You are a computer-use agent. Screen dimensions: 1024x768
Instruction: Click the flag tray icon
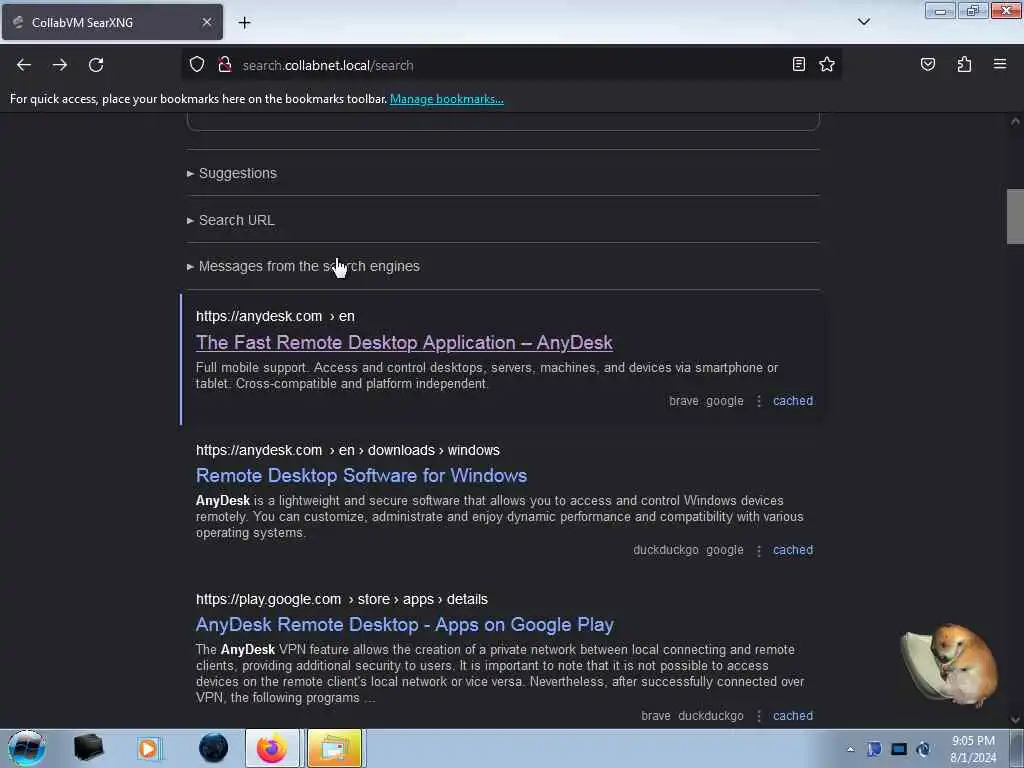pos(874,749)
